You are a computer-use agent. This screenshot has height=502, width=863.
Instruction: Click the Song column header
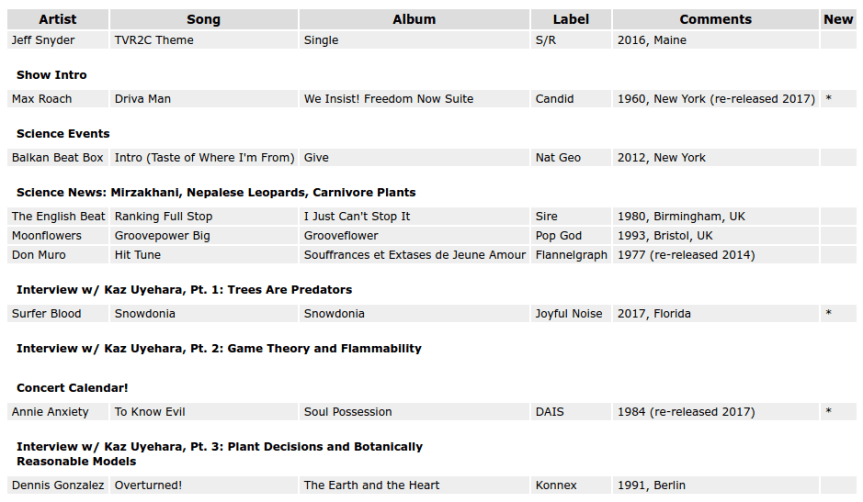pos(204,19)
